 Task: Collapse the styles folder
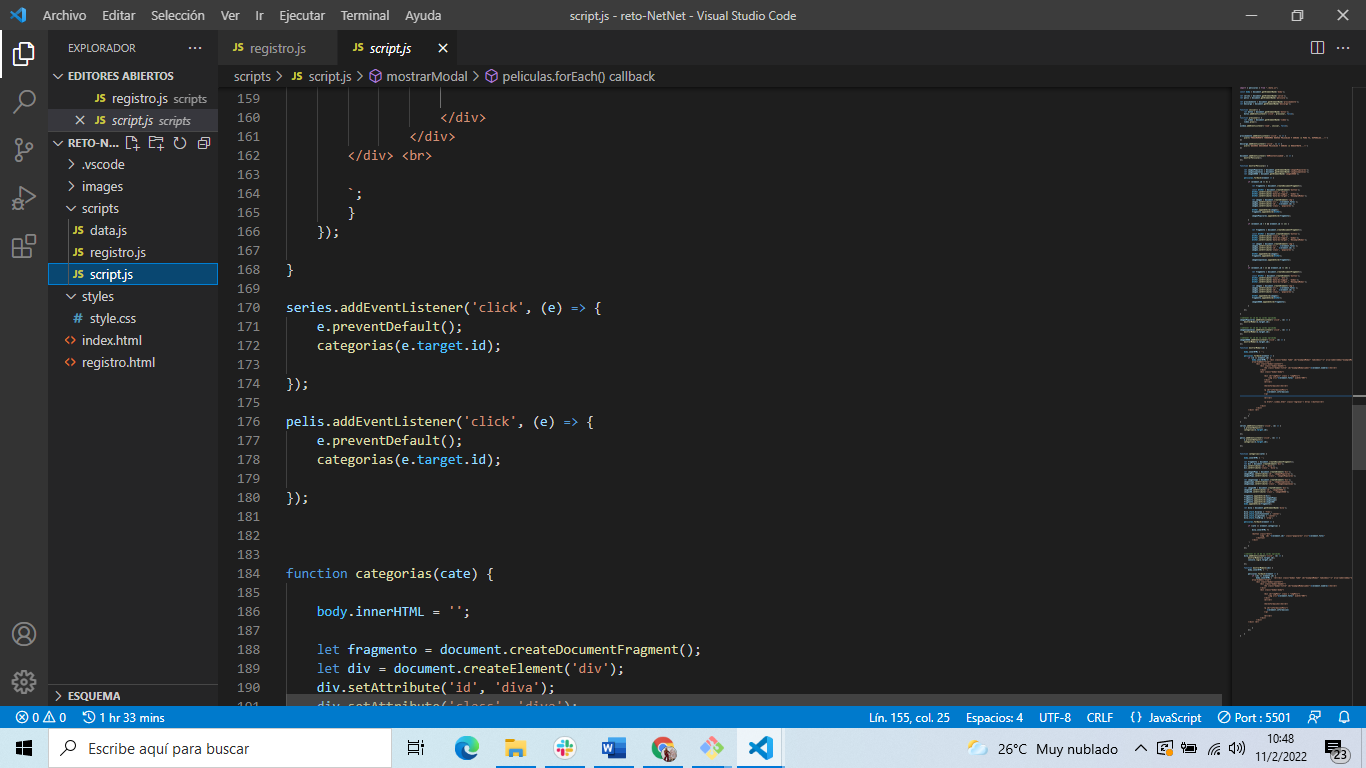[133, 297]
